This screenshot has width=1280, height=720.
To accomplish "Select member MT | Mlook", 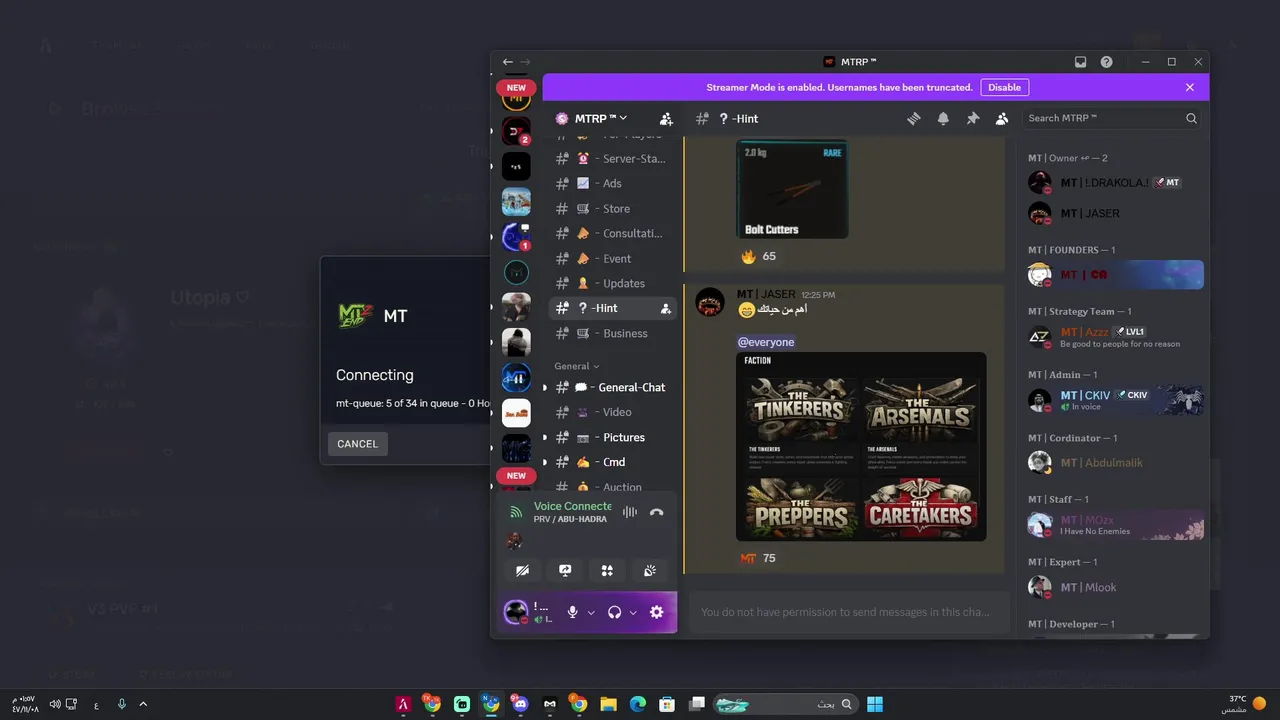I will [x=1114, y=587].
